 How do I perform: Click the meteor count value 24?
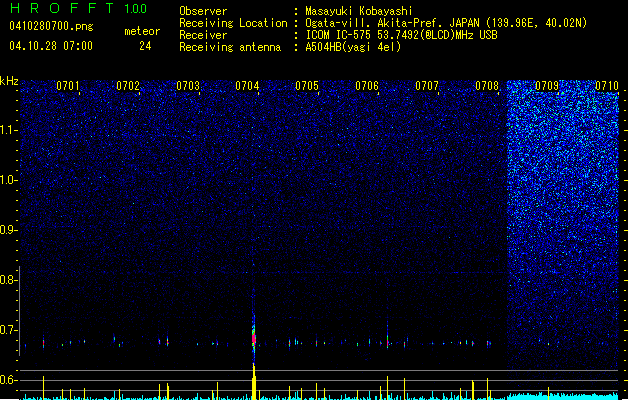coord(145,46)
